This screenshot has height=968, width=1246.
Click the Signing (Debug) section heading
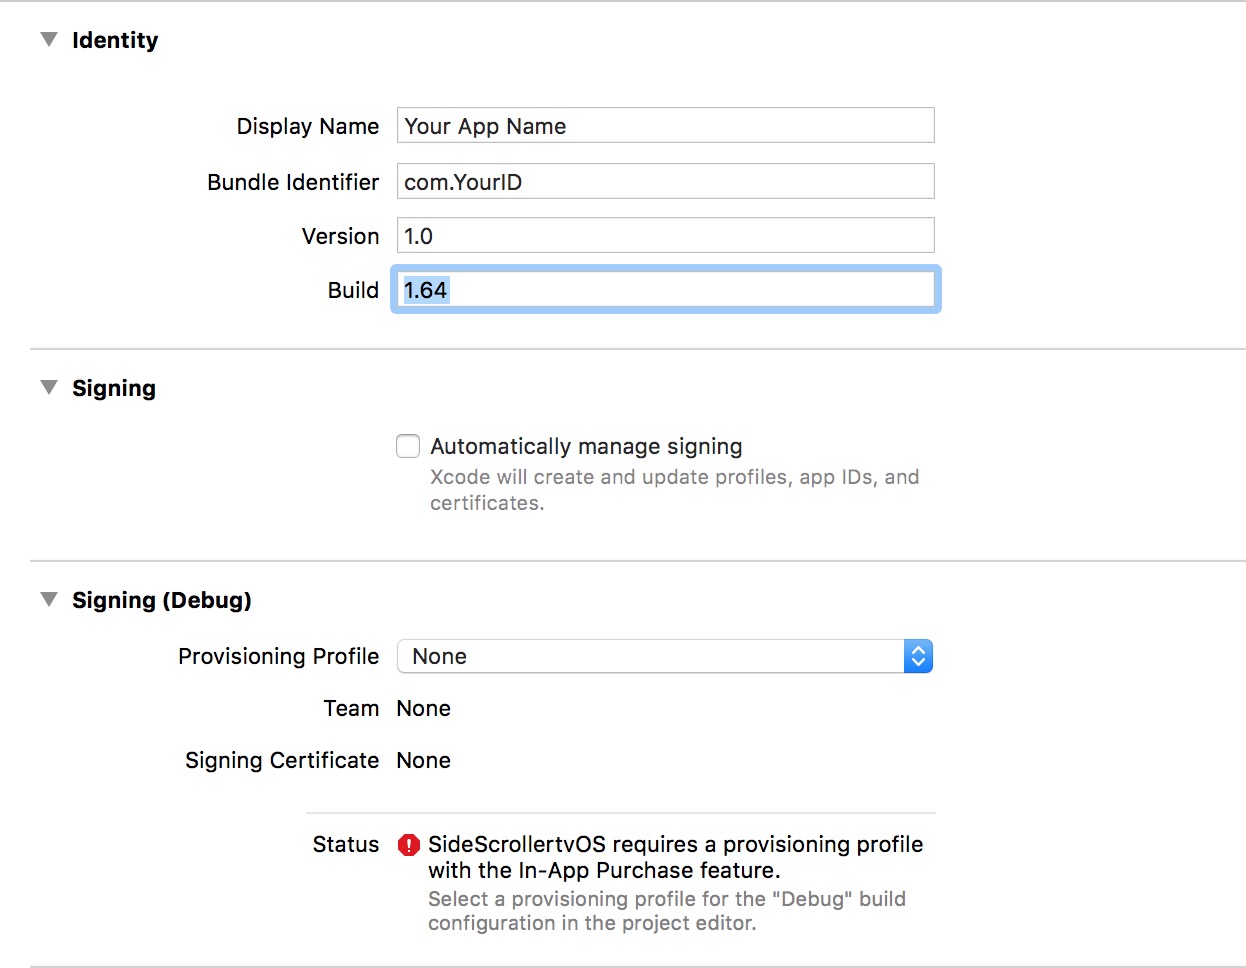pyautogui.click(x=162, y=600)
